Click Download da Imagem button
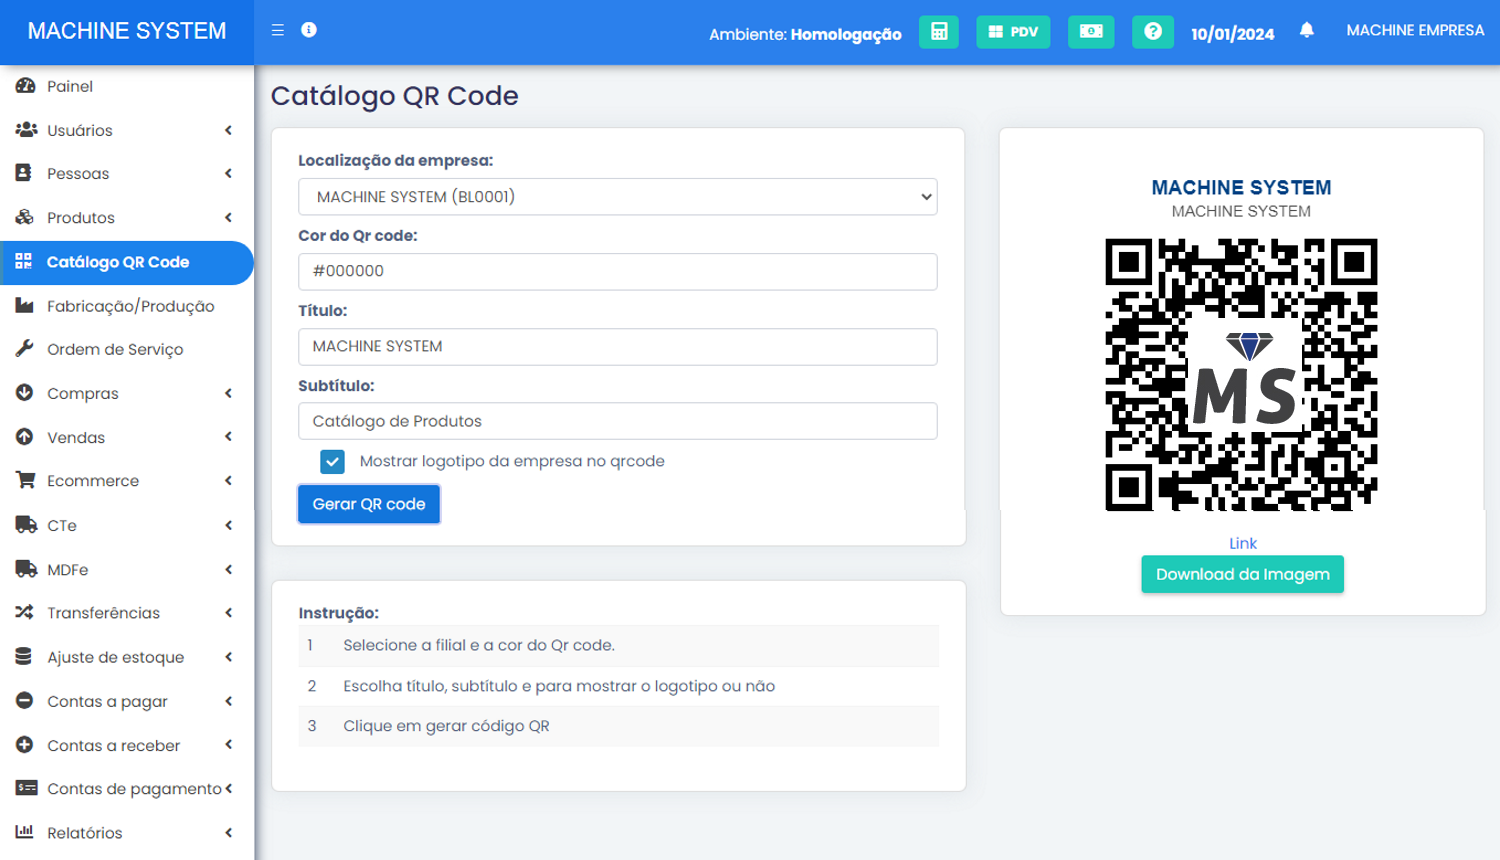The width and height of the screenshot is (1500, 860). pos(1243,574)
